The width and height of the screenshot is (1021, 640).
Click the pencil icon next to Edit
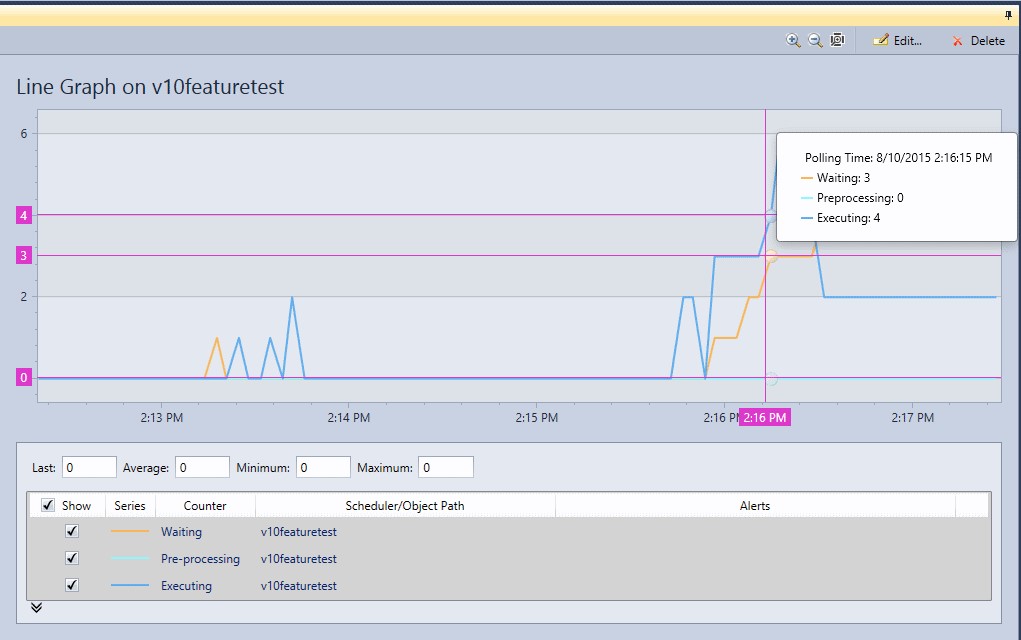click(880, 40)
